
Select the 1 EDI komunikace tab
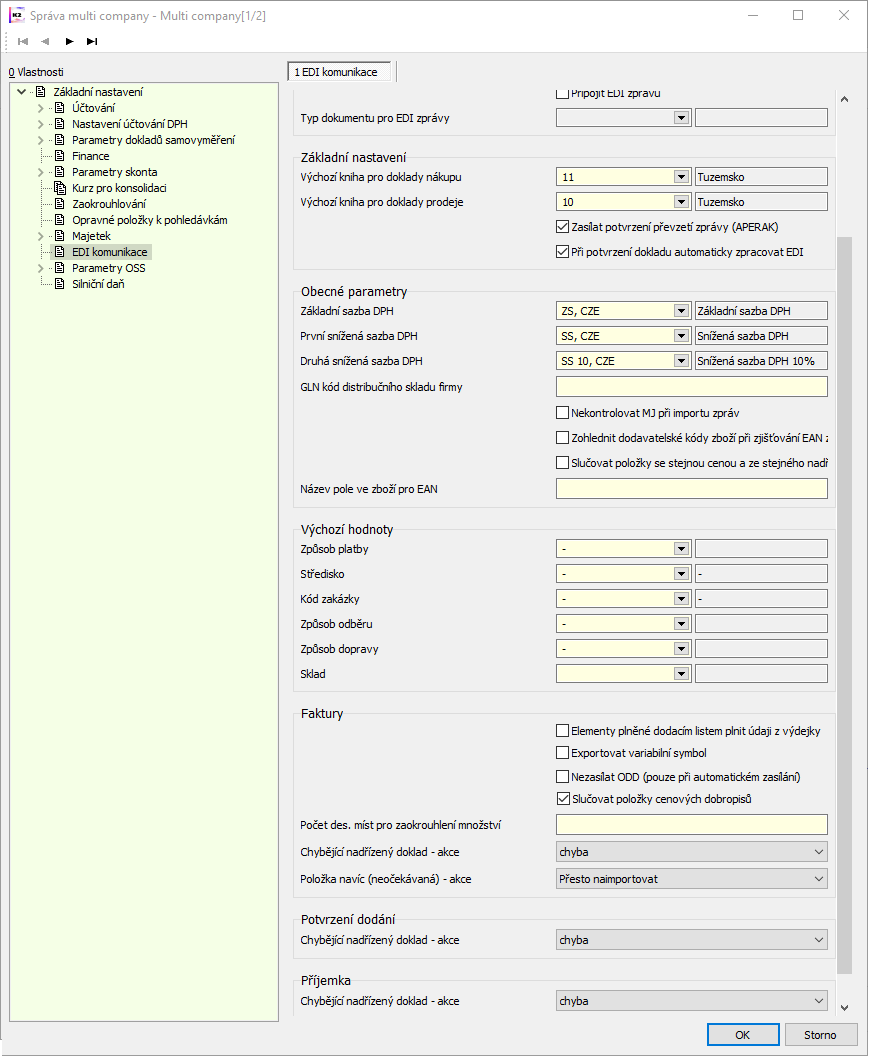[x=339, y=72]
